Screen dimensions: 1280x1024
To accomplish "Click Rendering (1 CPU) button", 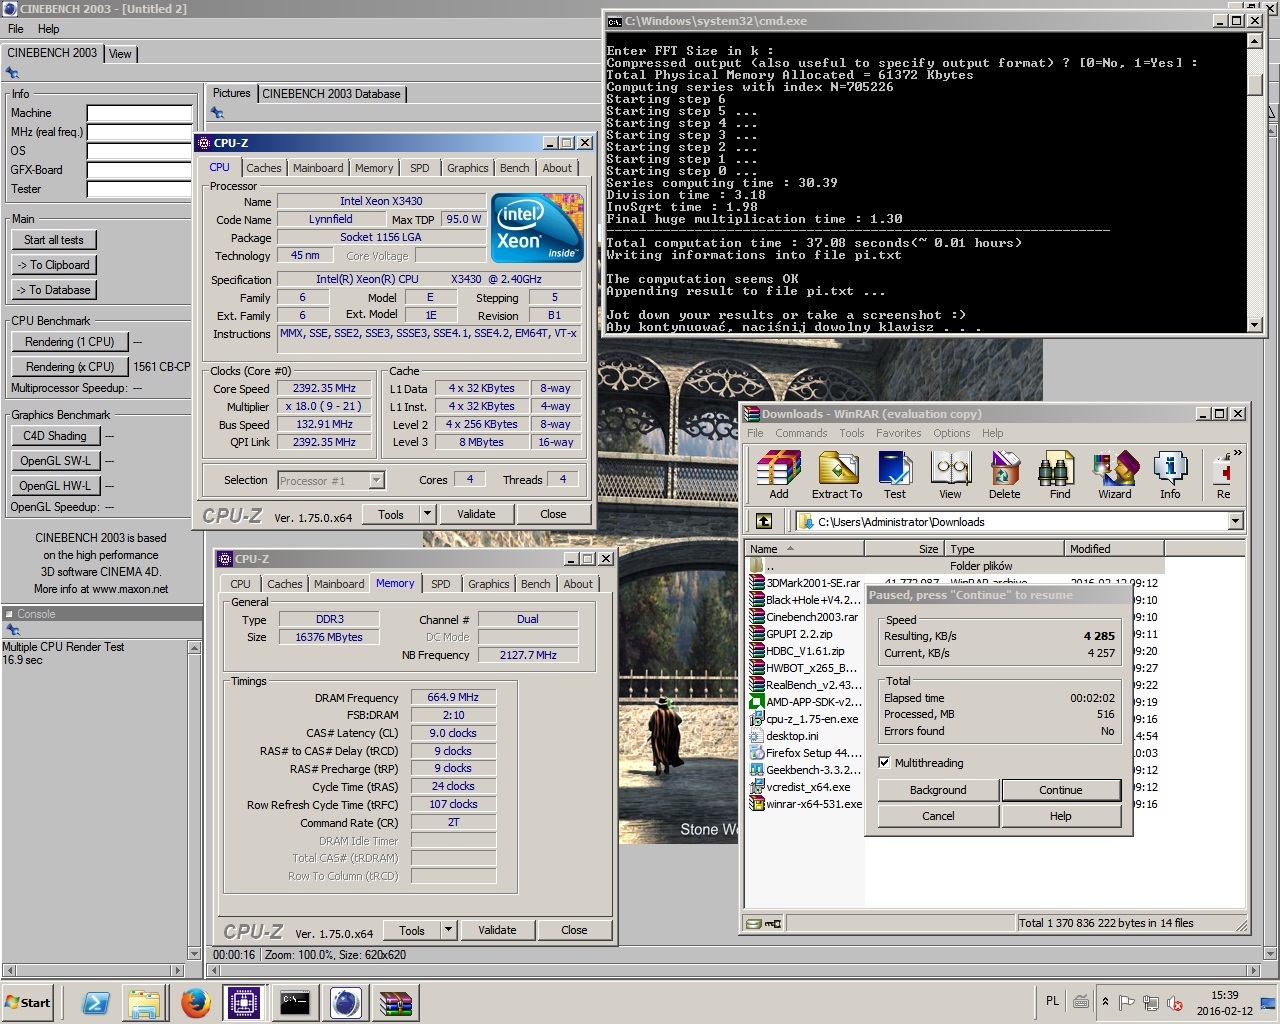I will point(70,342).
